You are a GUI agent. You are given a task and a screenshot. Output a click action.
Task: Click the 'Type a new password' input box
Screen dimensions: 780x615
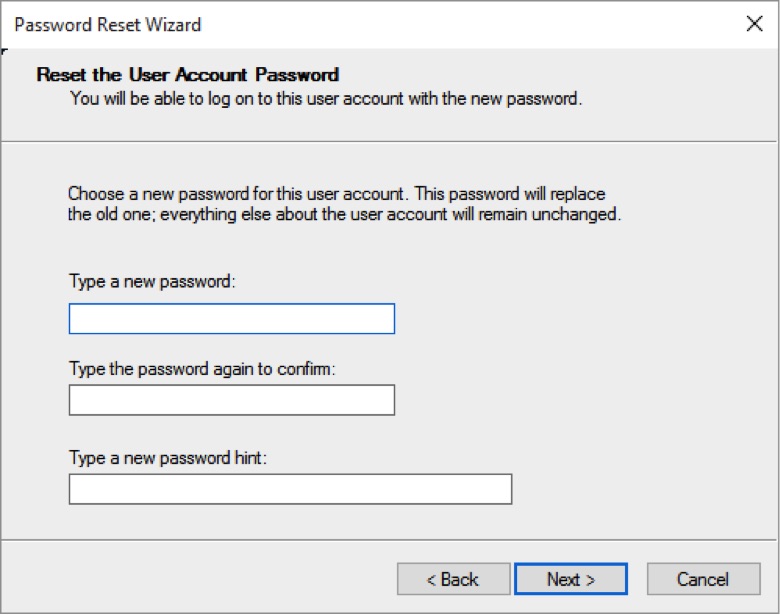pos(232,318)
